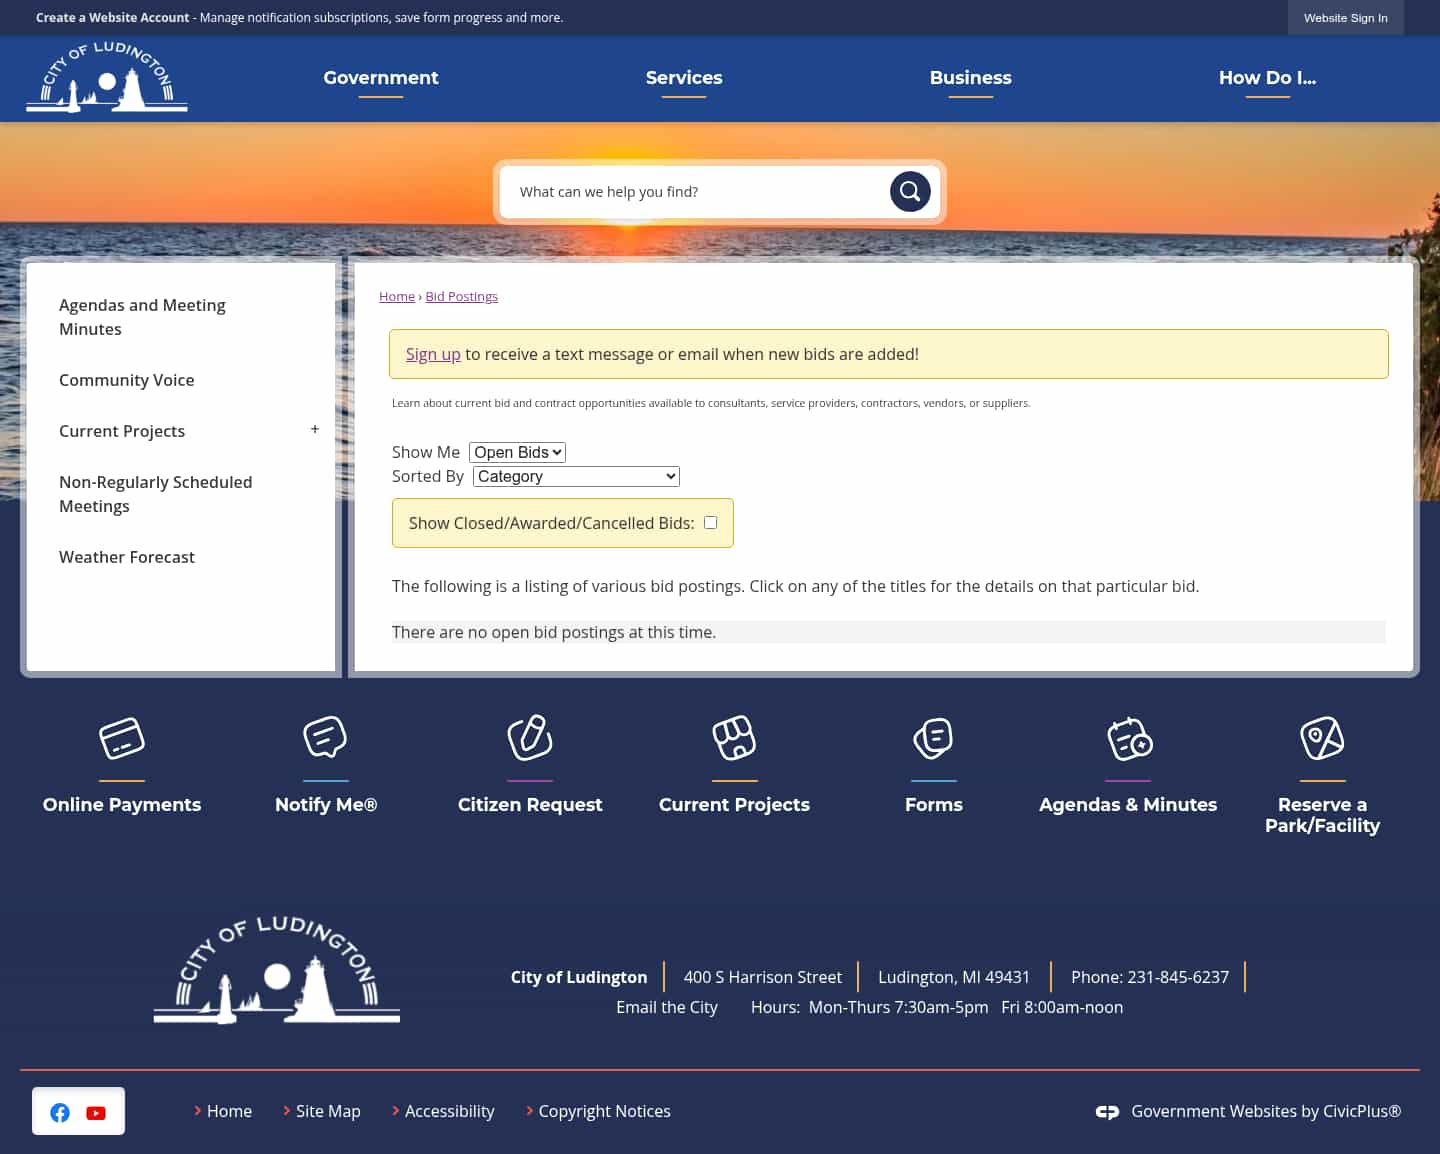1440x1154 pixels.
Task: Open the YouTube channel icon
Action: tap(96, 1113)
